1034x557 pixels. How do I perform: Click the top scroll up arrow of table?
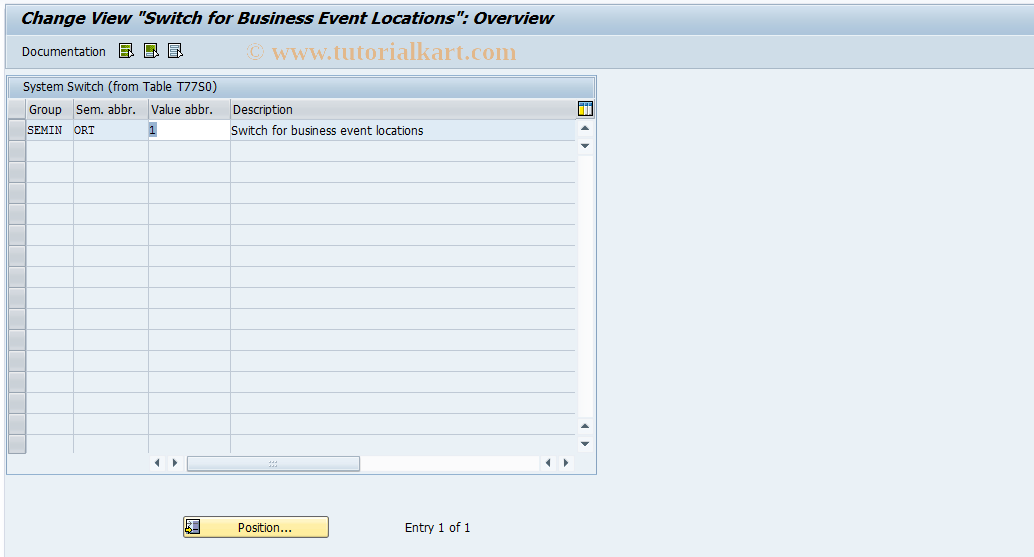585,128
